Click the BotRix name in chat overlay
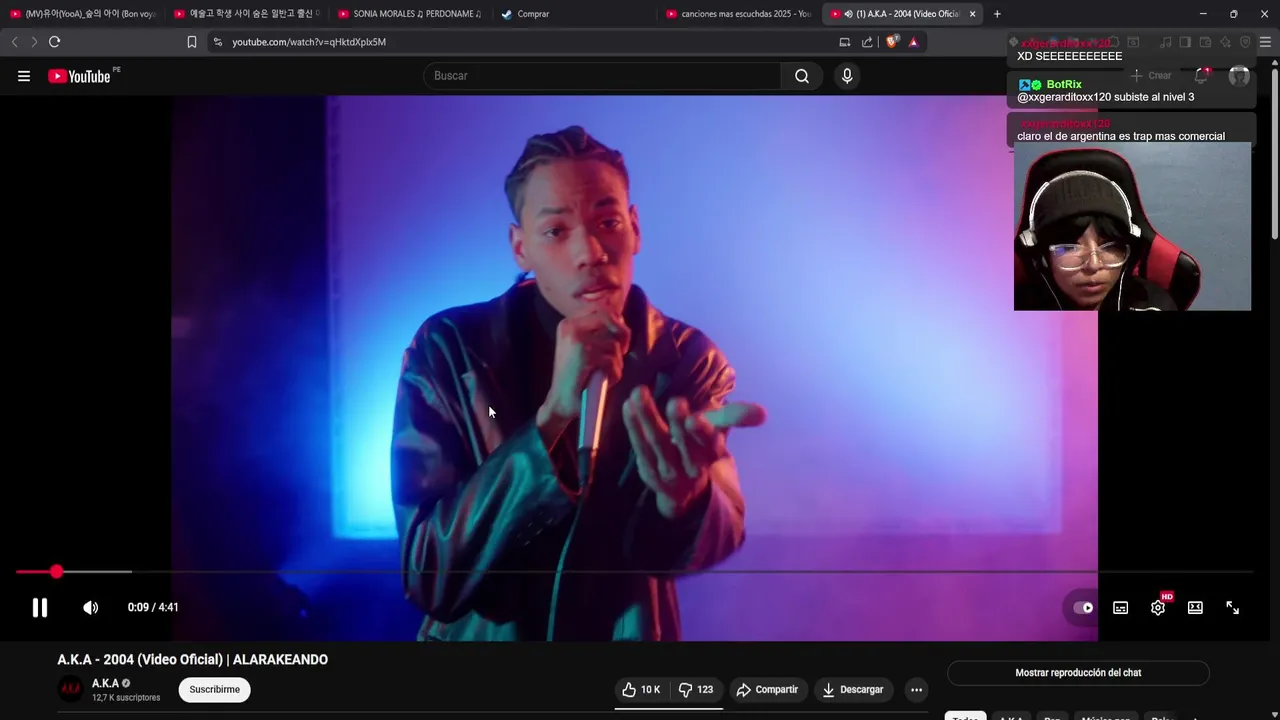This screenshot has height=720, width=1280. click(1064, 85)
